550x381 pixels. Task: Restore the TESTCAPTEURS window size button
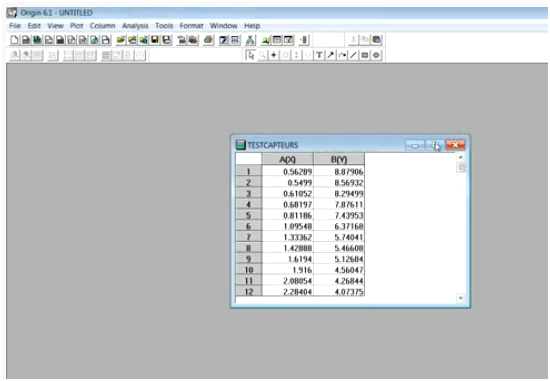click(435, 145)
